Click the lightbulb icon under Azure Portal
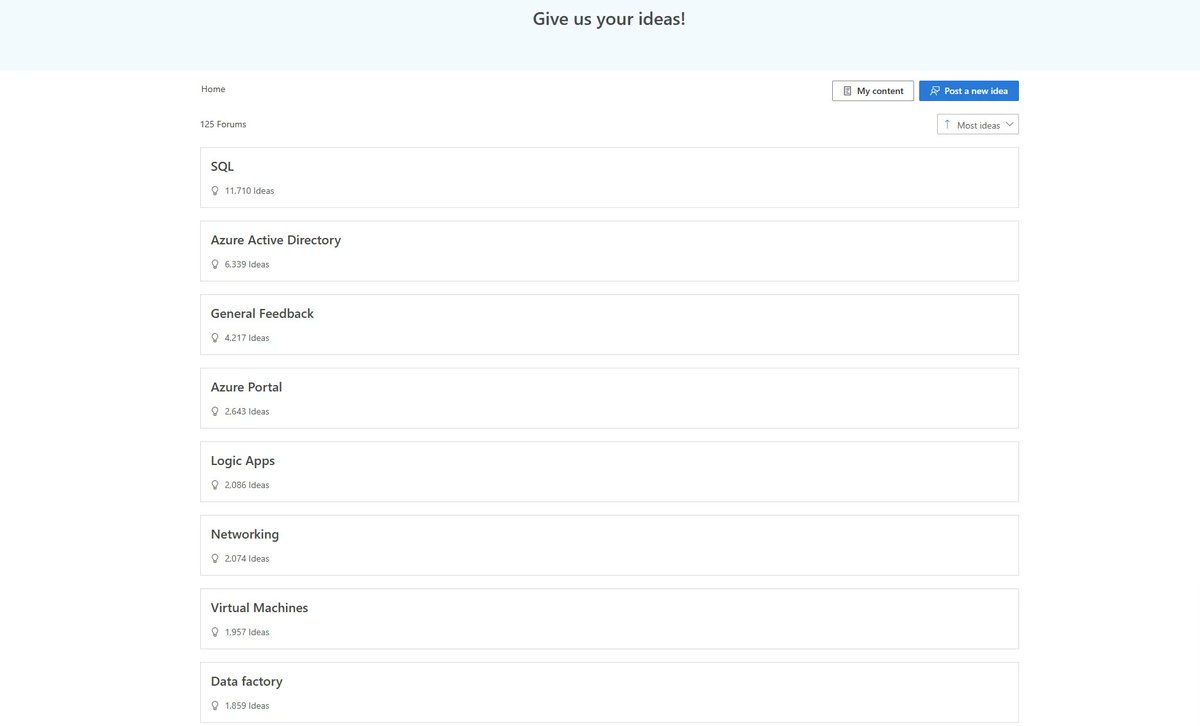This screenshot has width=1200, height=726. coord(215,411)
